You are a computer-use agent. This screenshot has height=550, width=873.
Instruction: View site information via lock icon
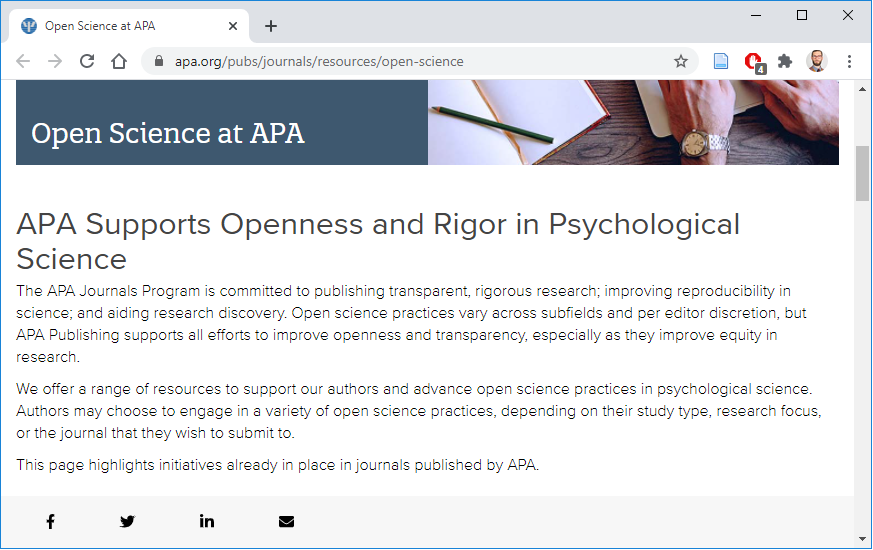(159, 61)
